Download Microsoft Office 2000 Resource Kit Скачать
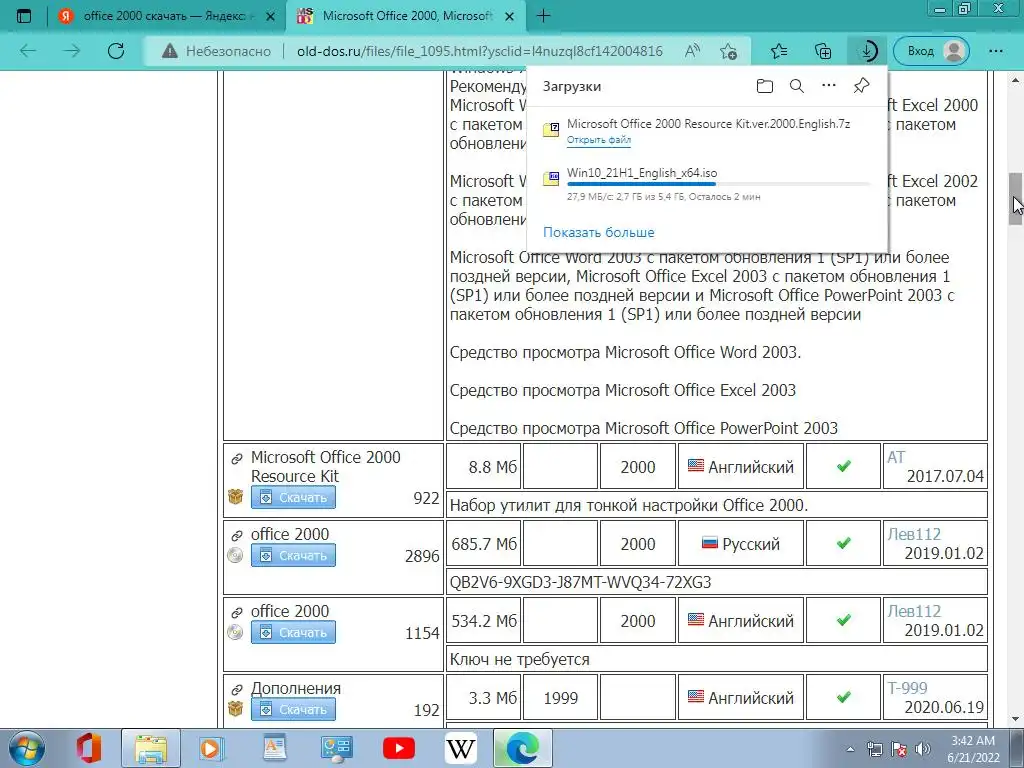This screenshot has height=768, width=1024. (294, 498)
